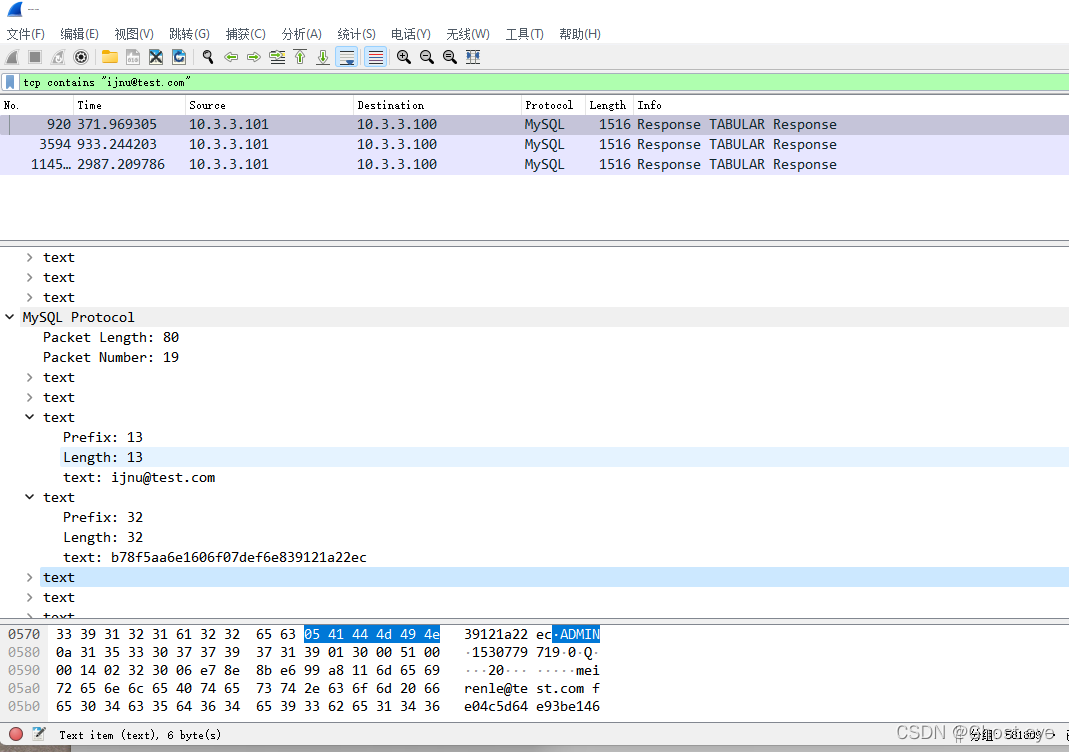
Task: Close the capture file with X icon
Action: click(x=156, y=57)
